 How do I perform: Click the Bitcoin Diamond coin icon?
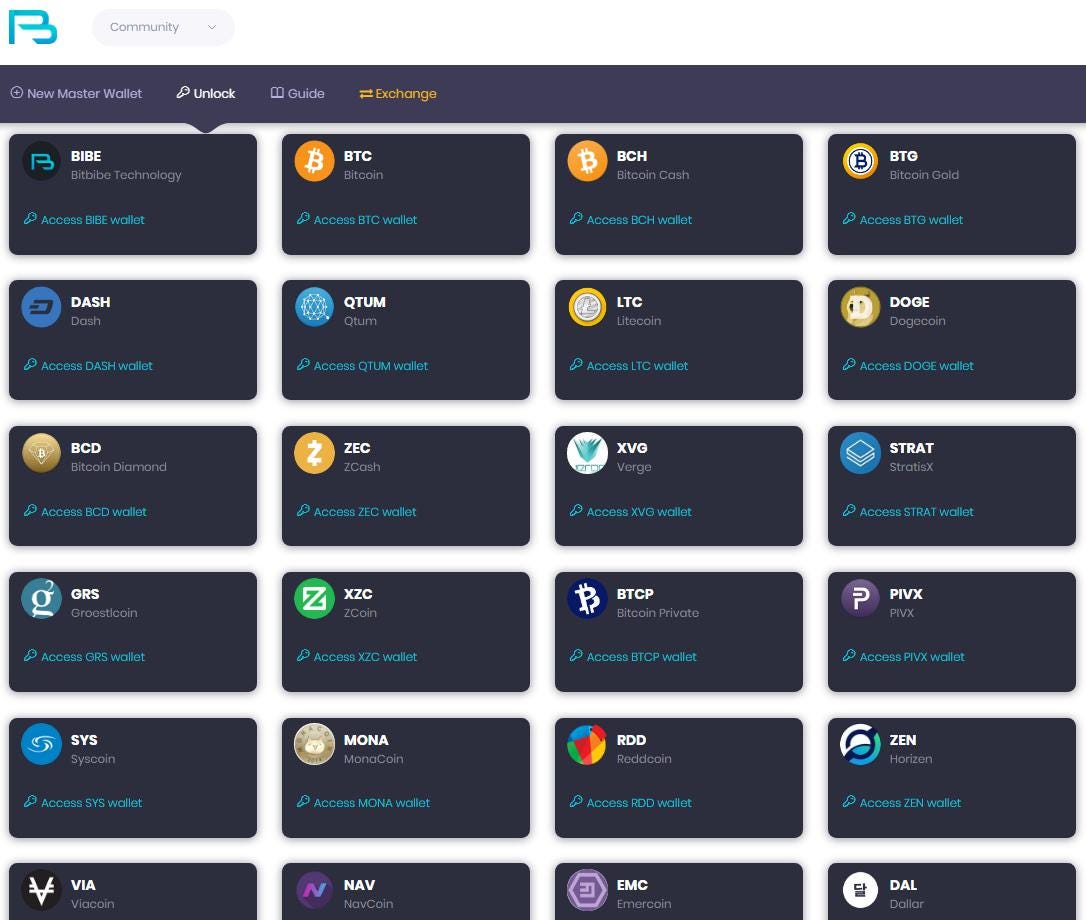(x=42, y=453)
